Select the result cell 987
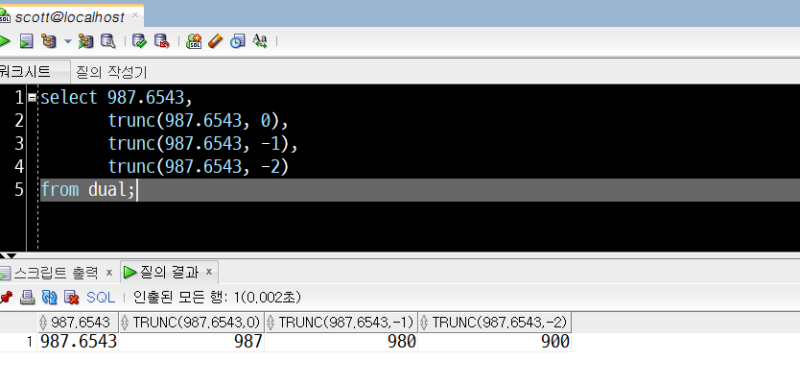This screenshot has width=800, height=385. click(x=191, y=342)
